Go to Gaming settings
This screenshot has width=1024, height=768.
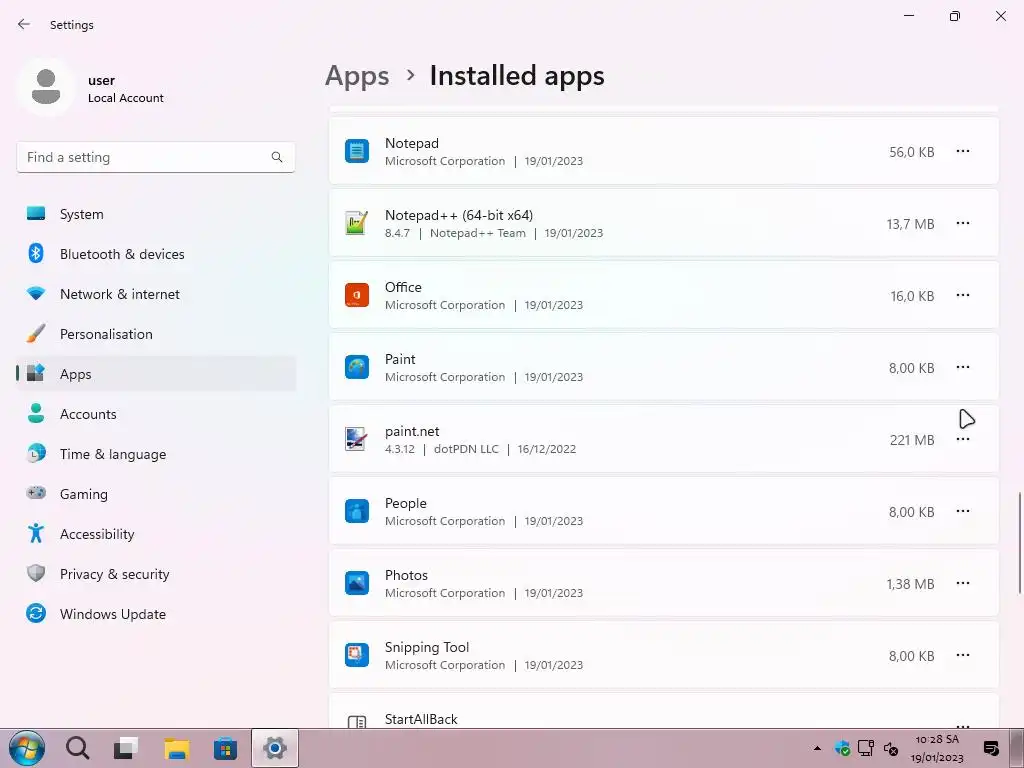pyautogui.click(x=156, y=494)
